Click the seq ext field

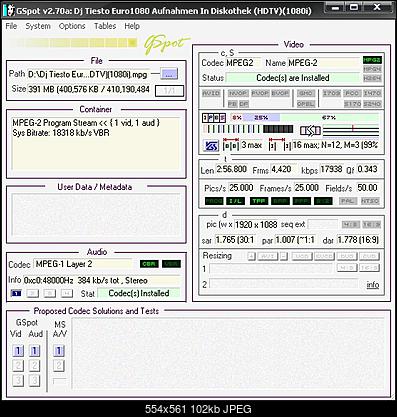pyautogui.click(x=323, y=224)
